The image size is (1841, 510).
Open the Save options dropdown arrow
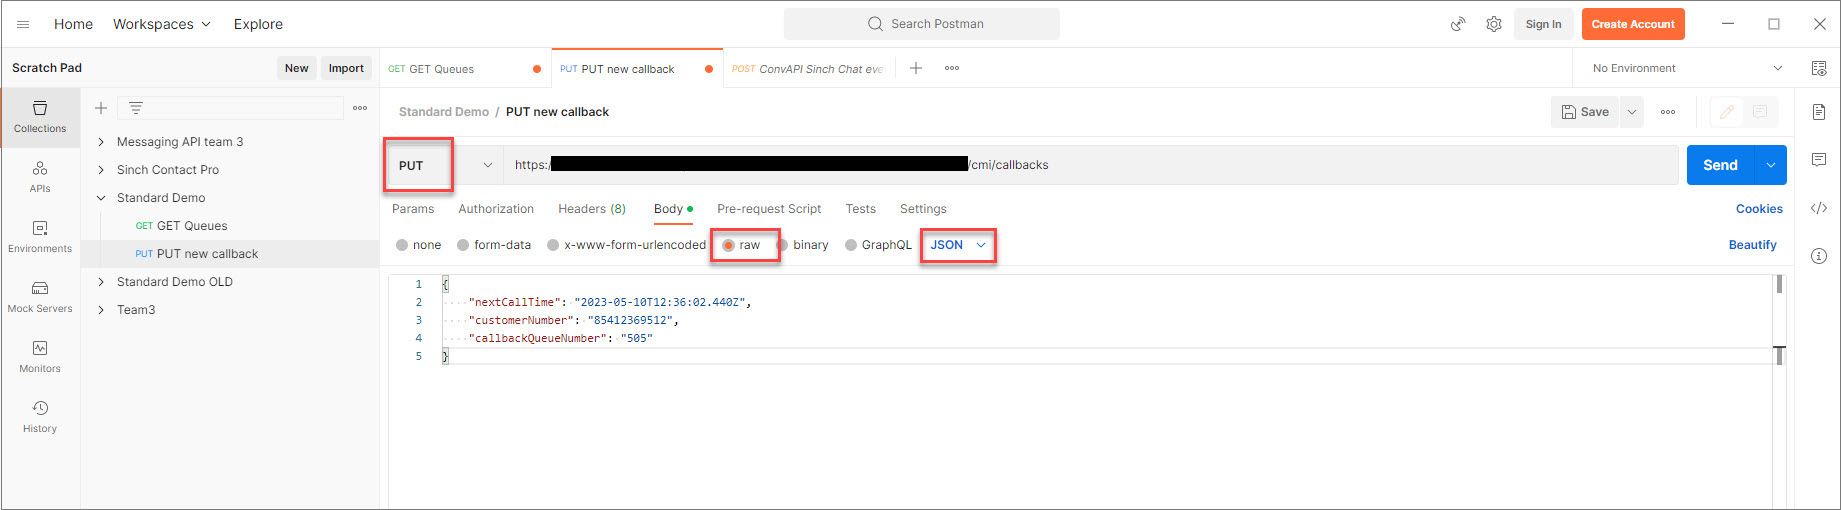(x=1632, y=112)
